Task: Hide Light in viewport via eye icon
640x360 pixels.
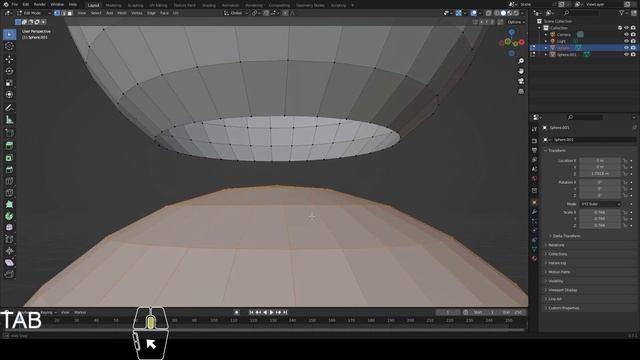Action: point(626,41)
